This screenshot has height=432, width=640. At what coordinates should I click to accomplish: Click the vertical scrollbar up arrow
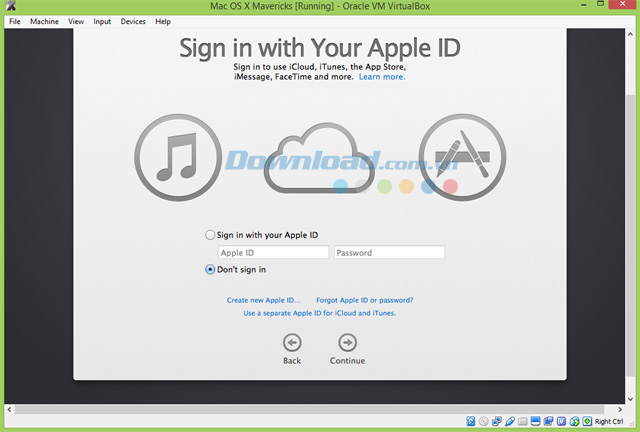(x=630, y=35)
